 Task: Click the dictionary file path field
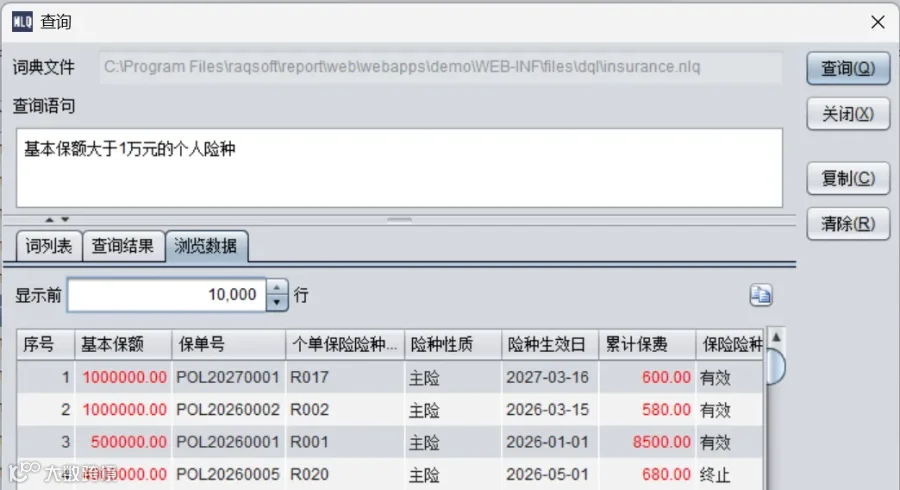(x=441, y=67)
